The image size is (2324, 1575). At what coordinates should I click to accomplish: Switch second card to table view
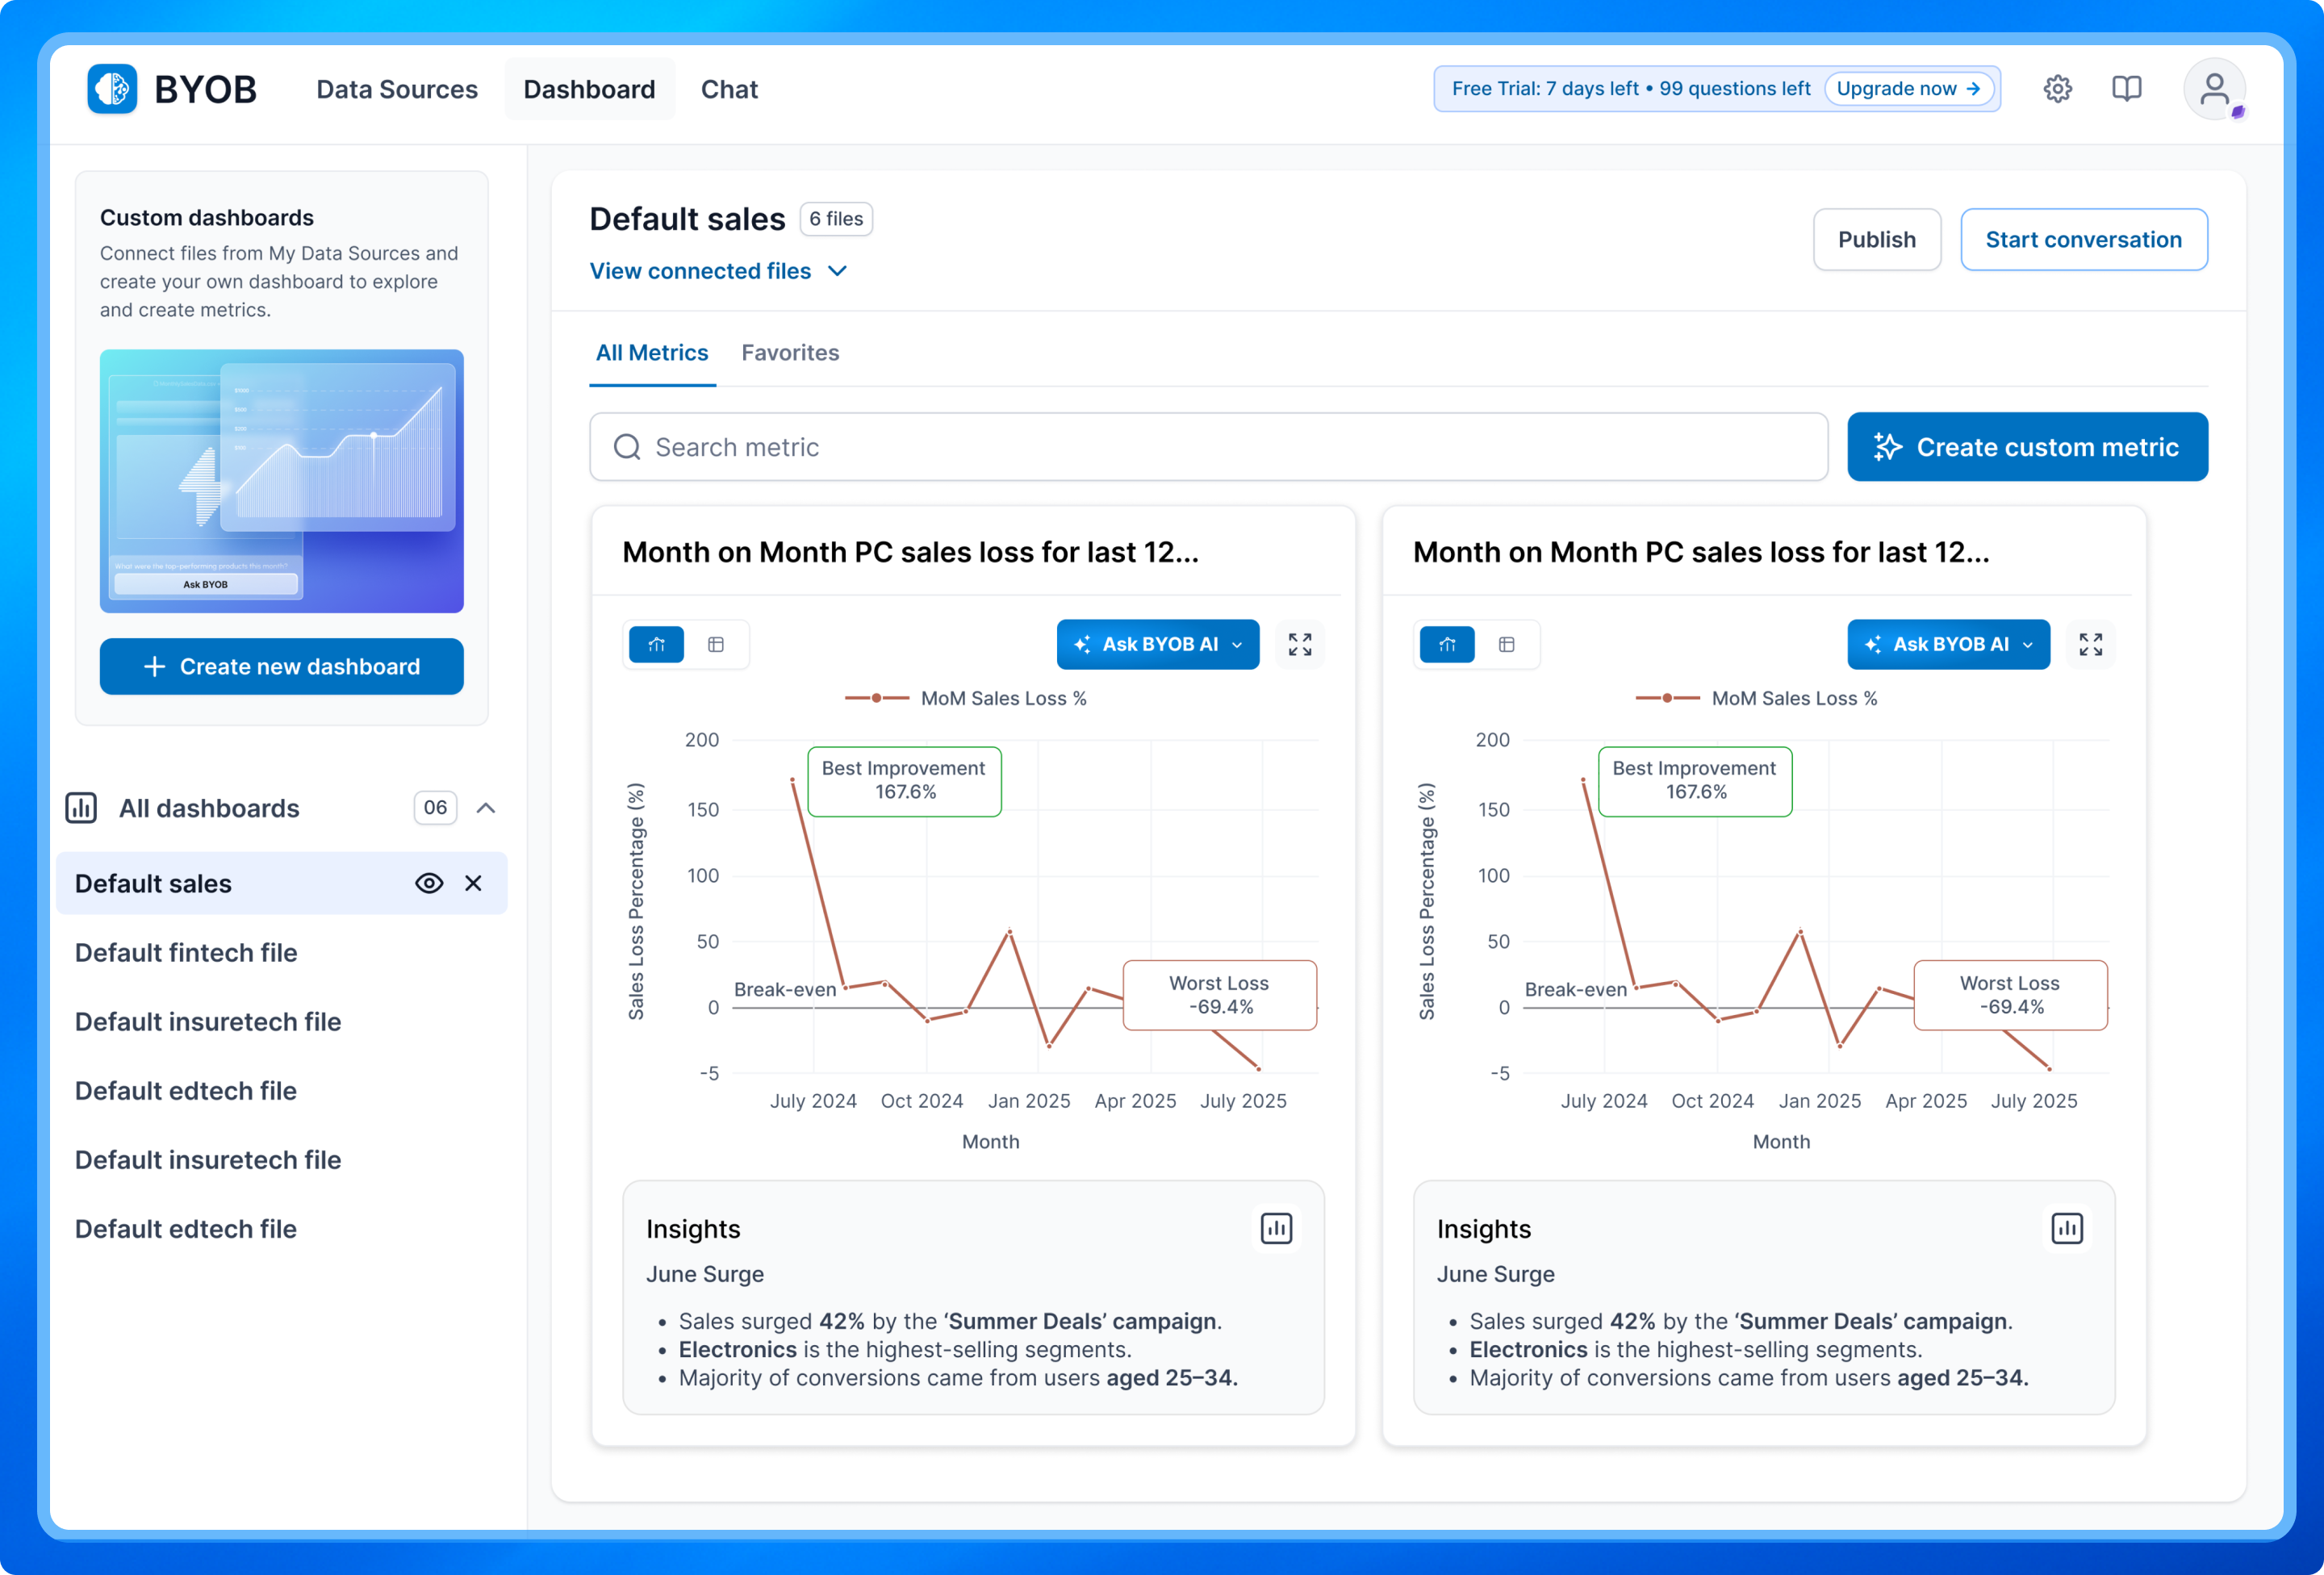click(x=1507, y=645)
